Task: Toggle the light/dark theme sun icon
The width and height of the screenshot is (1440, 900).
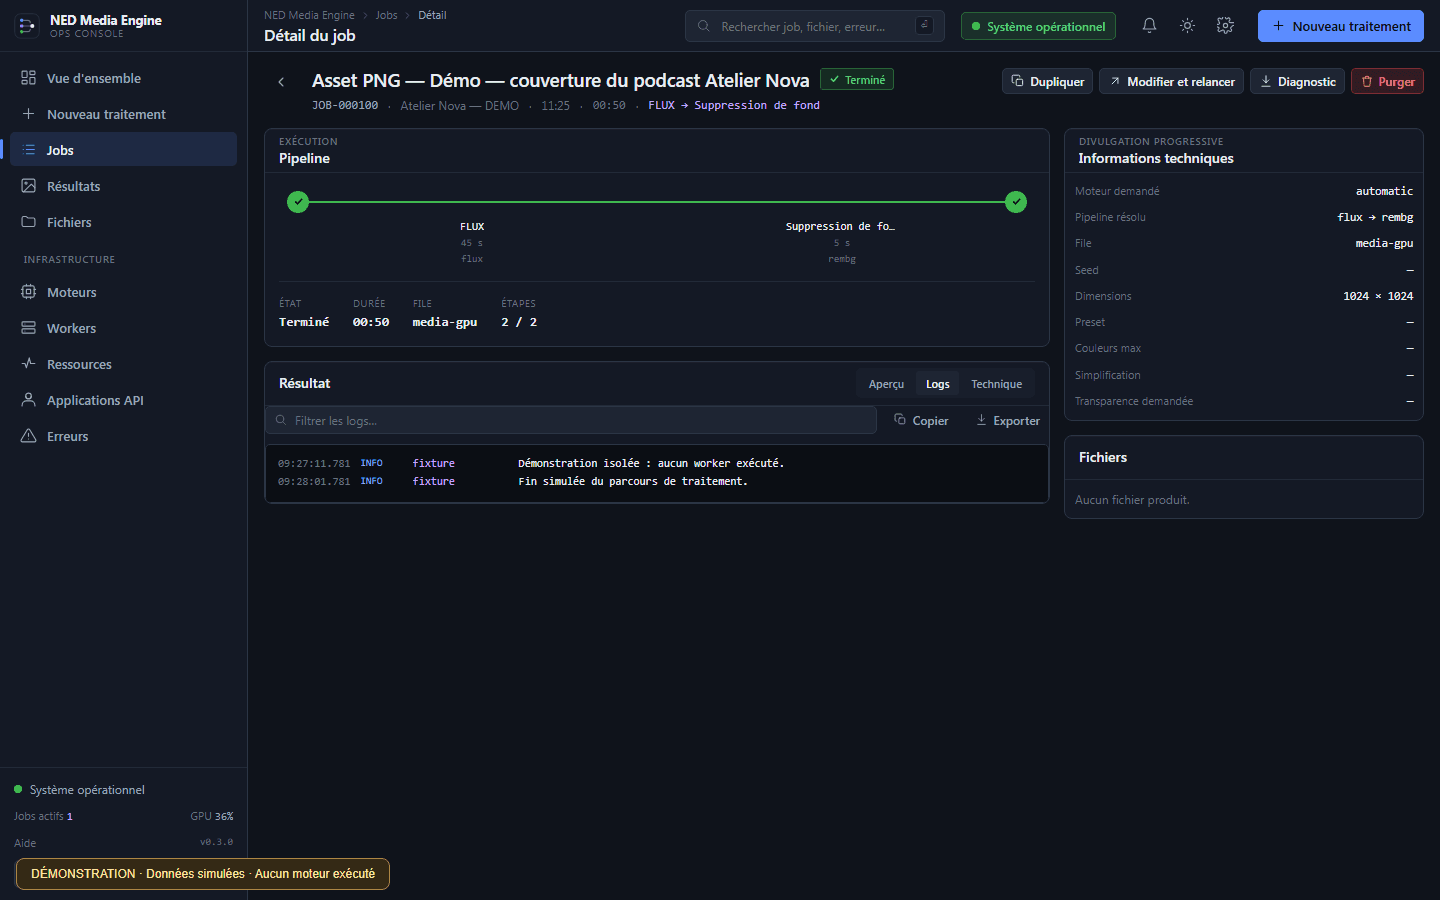Action: coord(1187,26)
